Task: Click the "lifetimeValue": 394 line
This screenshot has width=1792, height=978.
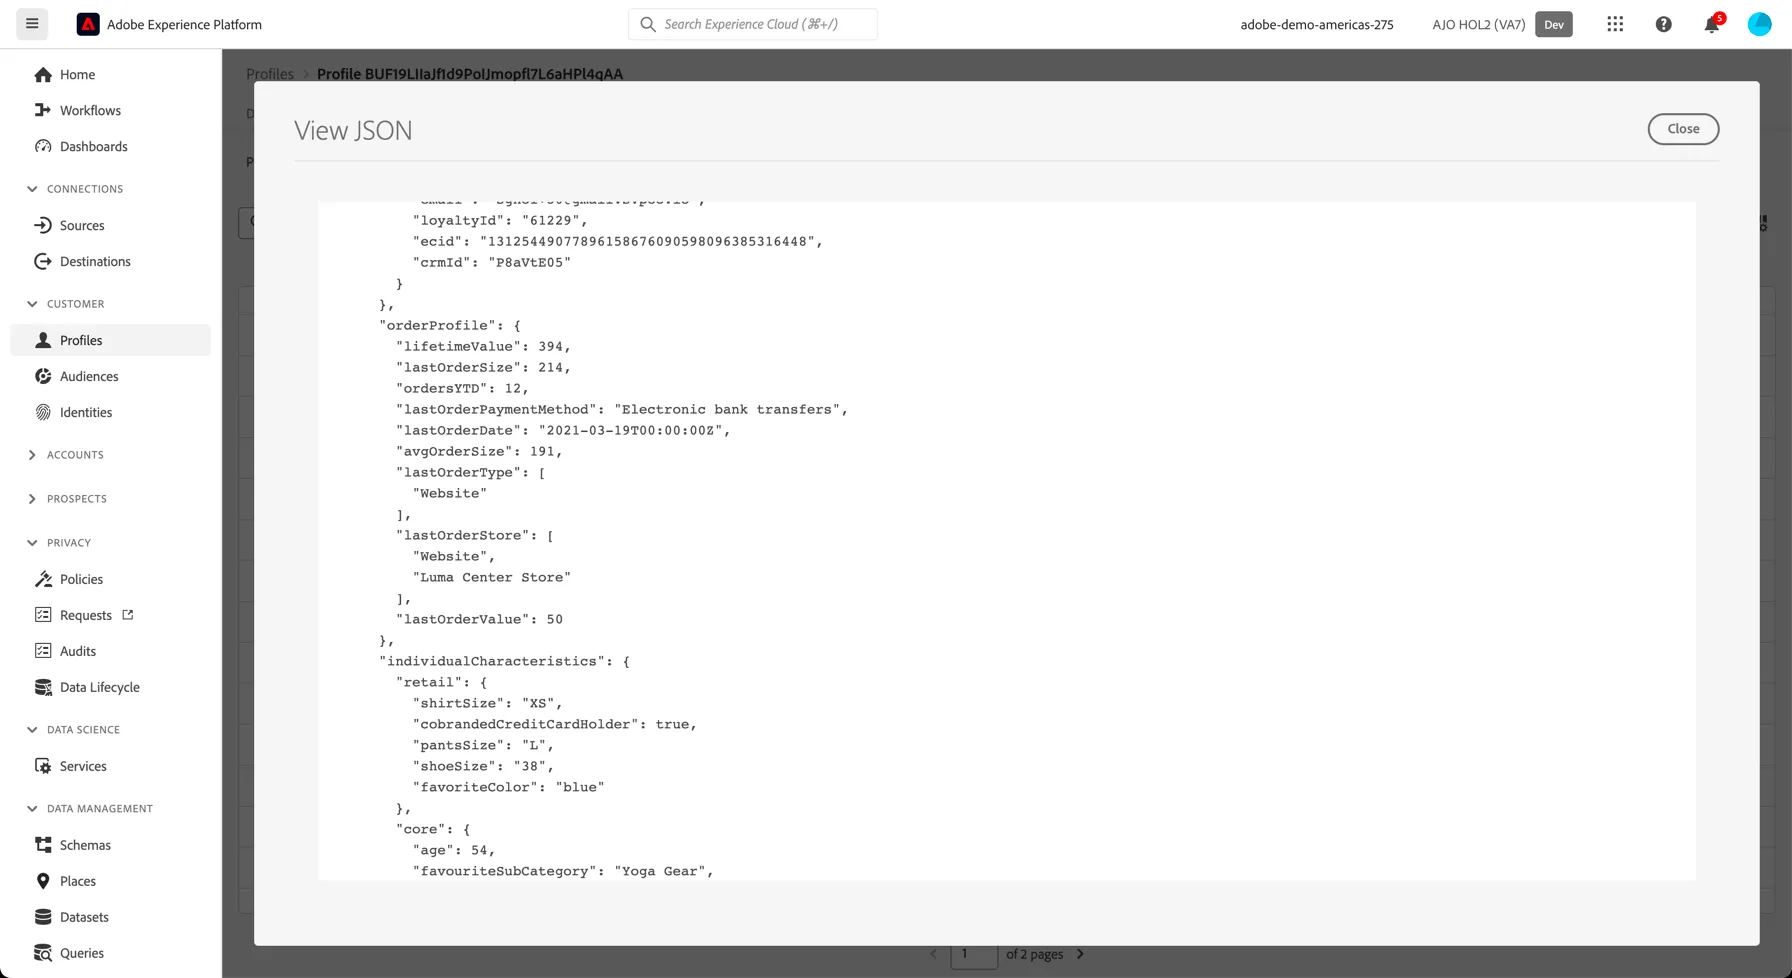Action: point(484,346)
